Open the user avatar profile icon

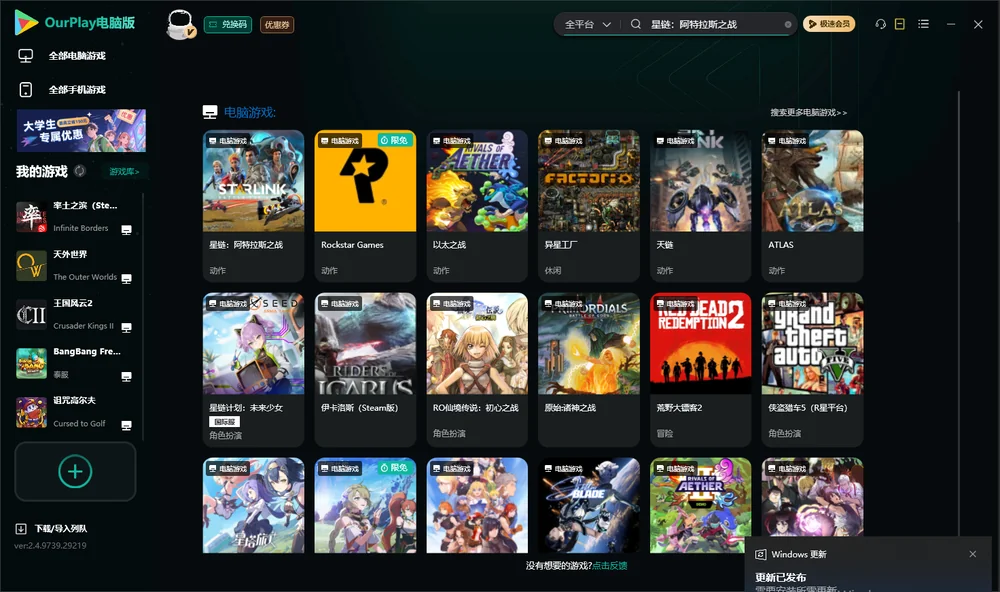[x=180, y=24]
